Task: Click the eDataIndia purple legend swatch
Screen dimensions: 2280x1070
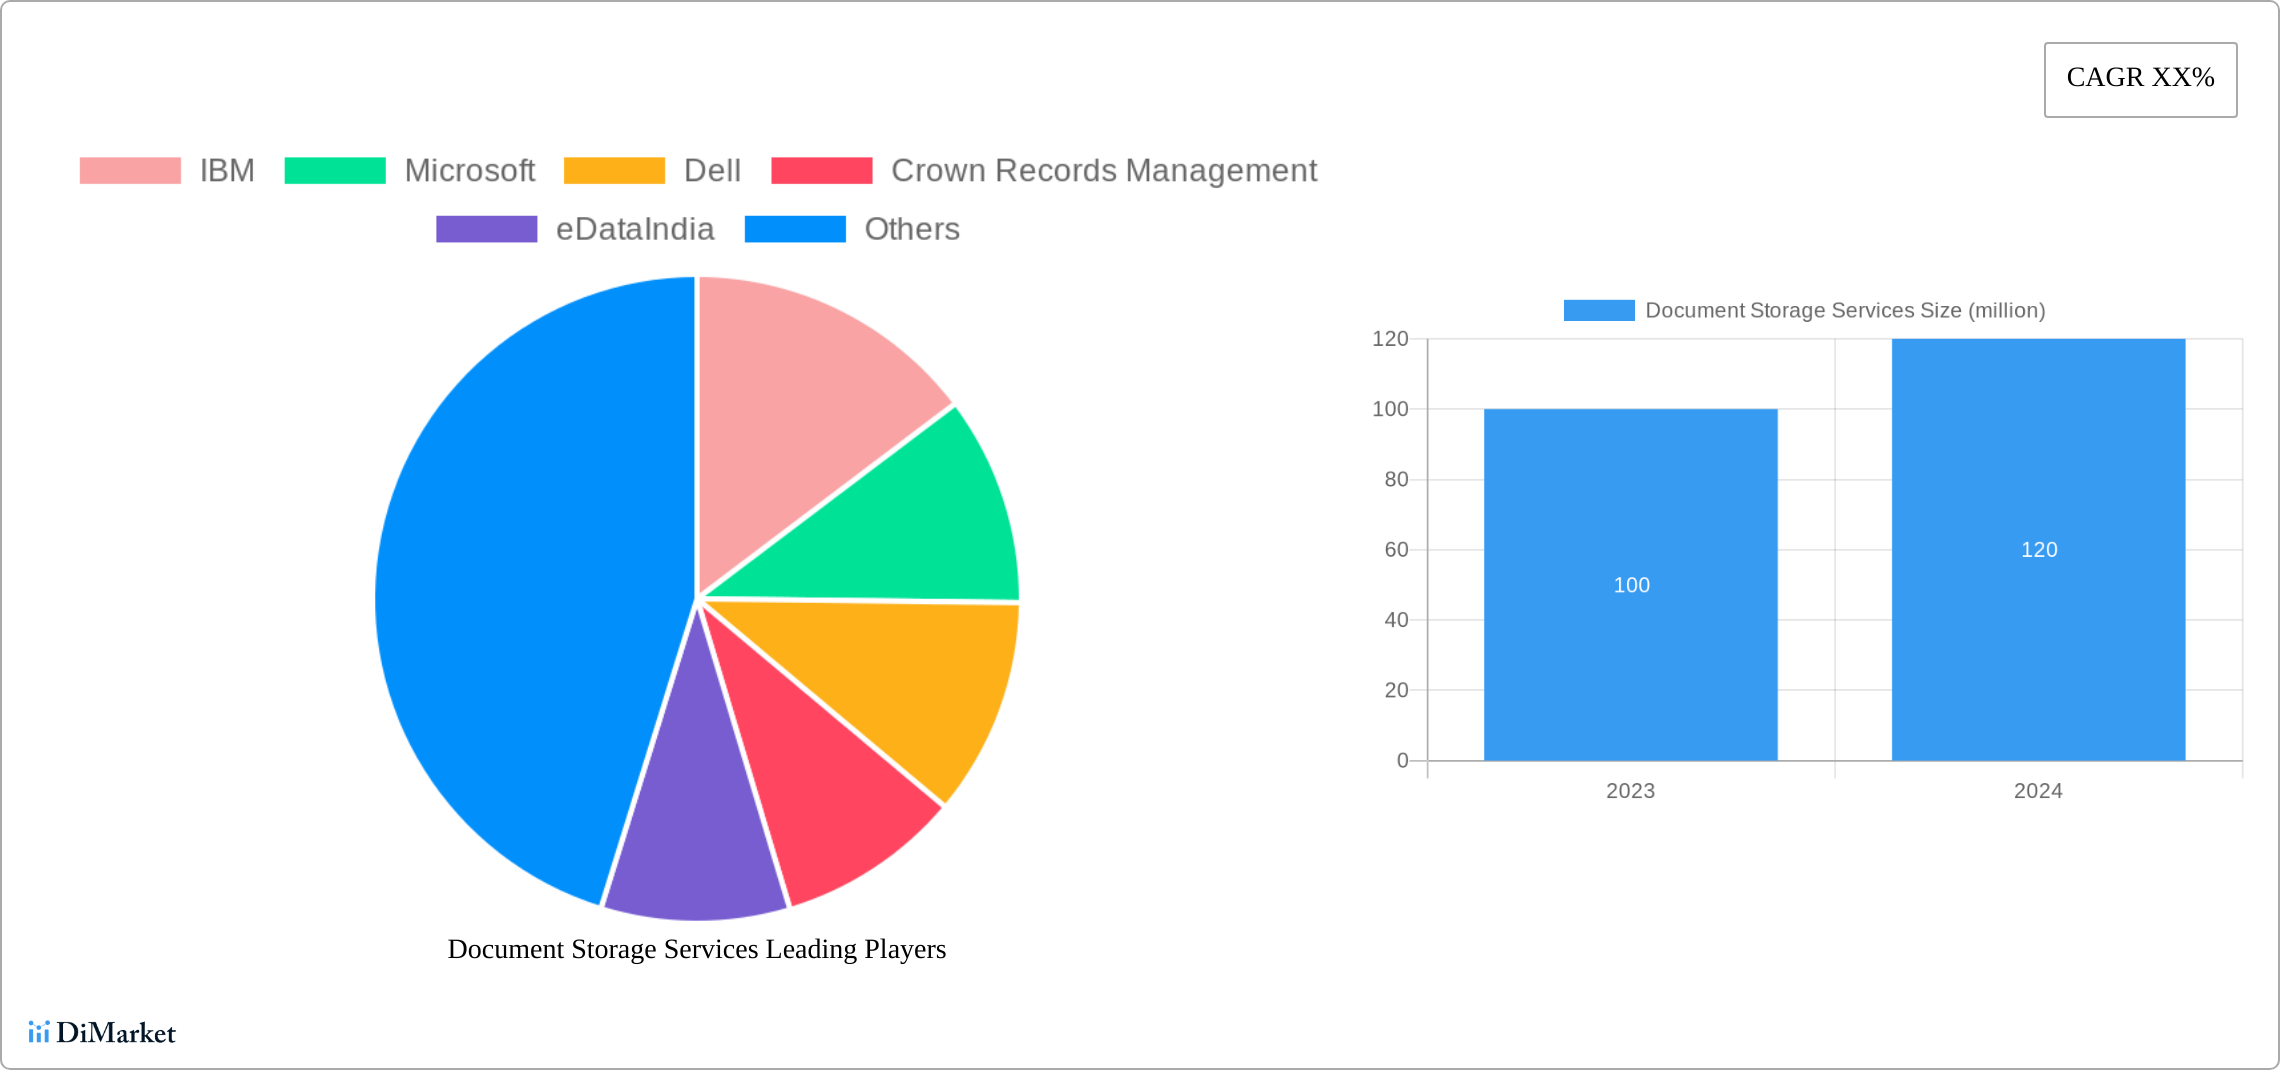Action: click(486, 229)
